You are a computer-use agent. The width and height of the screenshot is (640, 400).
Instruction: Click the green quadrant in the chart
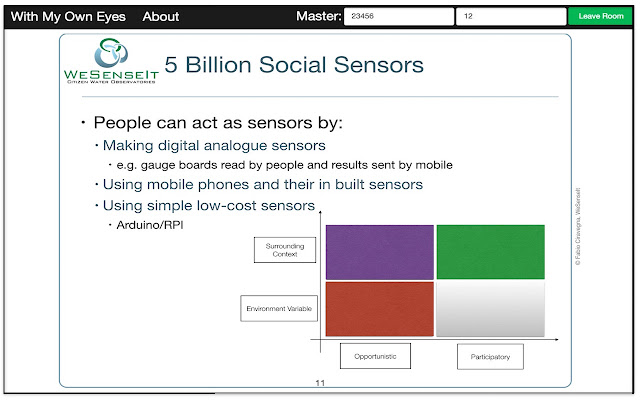tap(491, 252)
